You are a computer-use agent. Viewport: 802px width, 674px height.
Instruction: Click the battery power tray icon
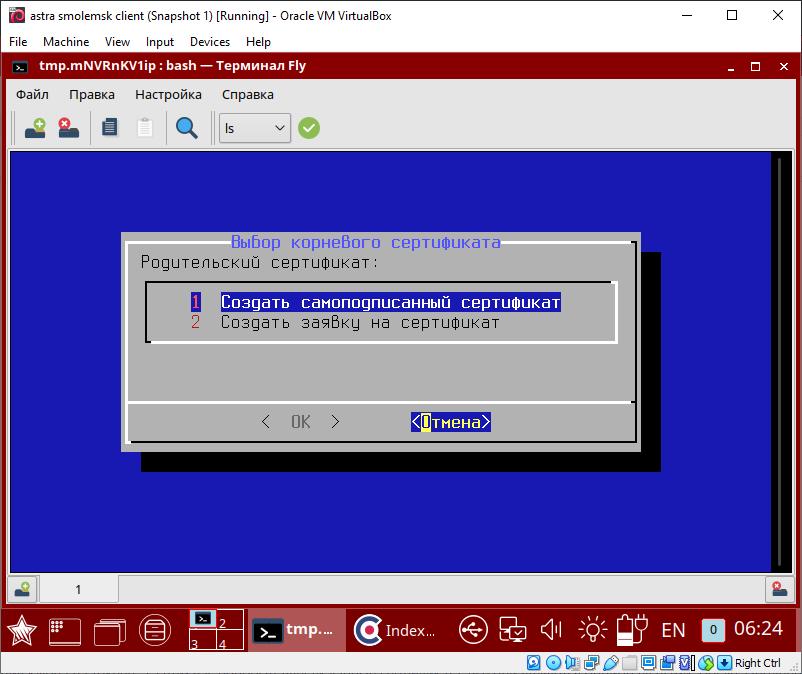632,630
